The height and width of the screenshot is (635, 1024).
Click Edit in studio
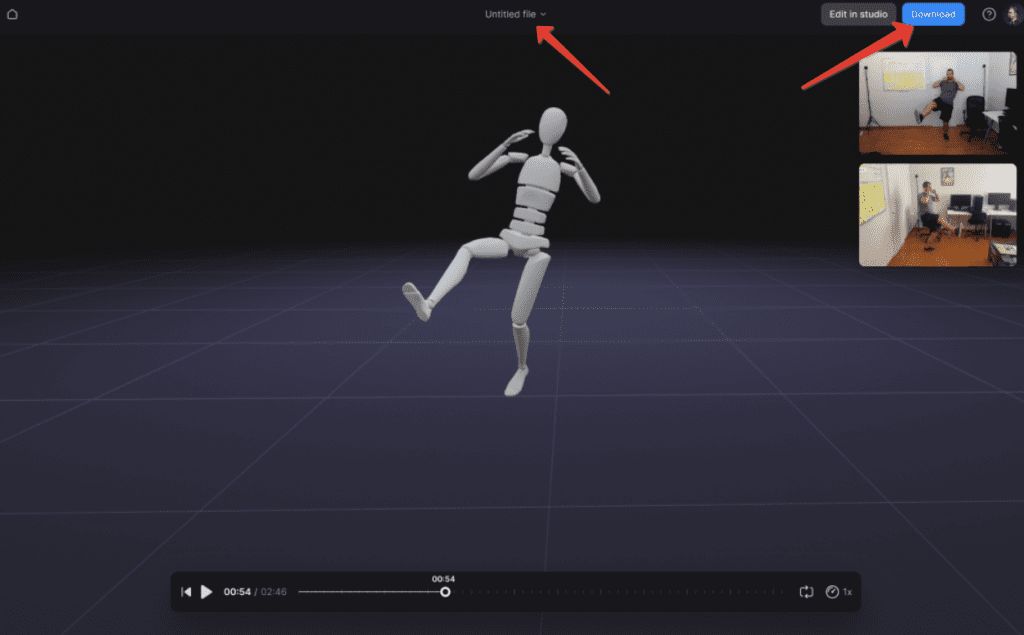(x=858, y=14)
